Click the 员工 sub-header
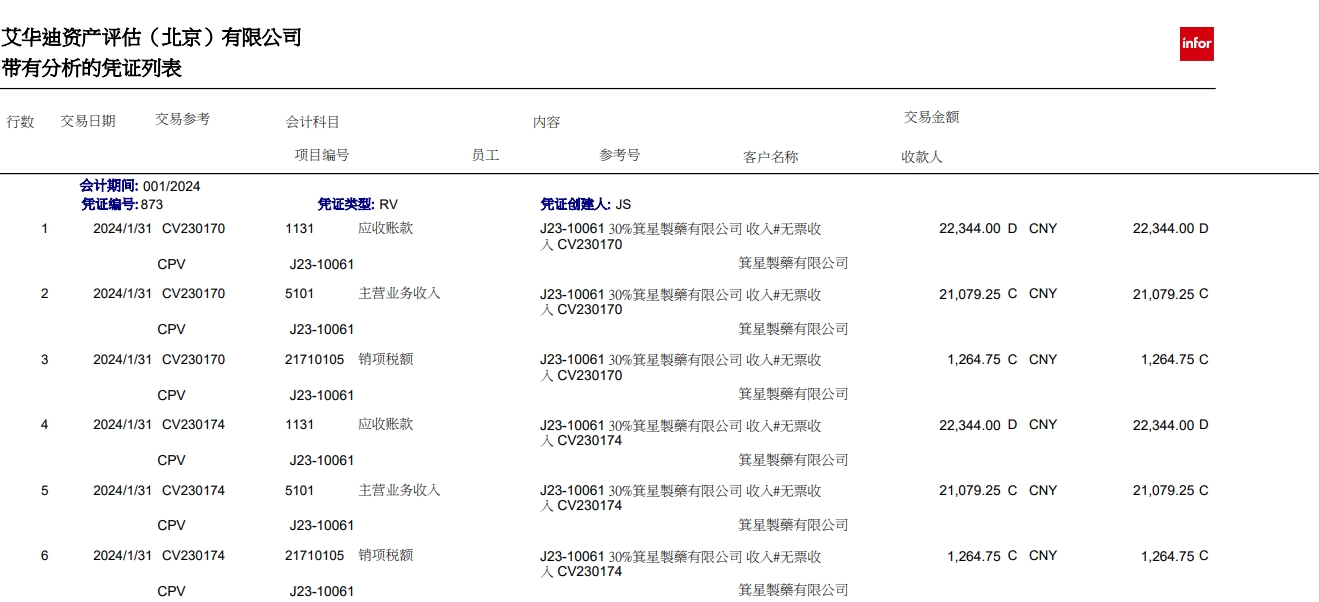Screen dimensions: 1320x602 click(485, 155)
